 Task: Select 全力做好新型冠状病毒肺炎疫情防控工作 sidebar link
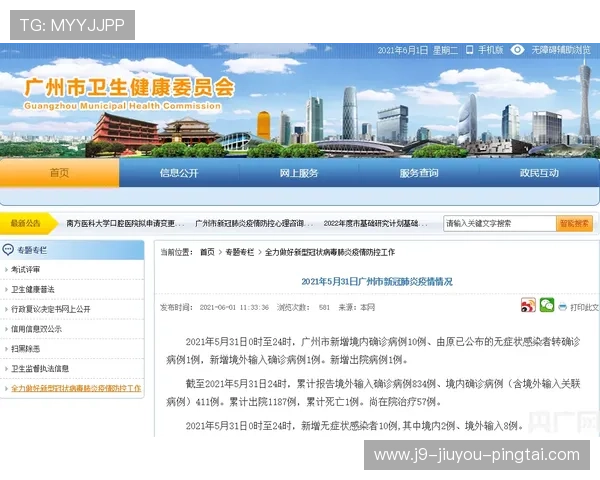(76, 389)
